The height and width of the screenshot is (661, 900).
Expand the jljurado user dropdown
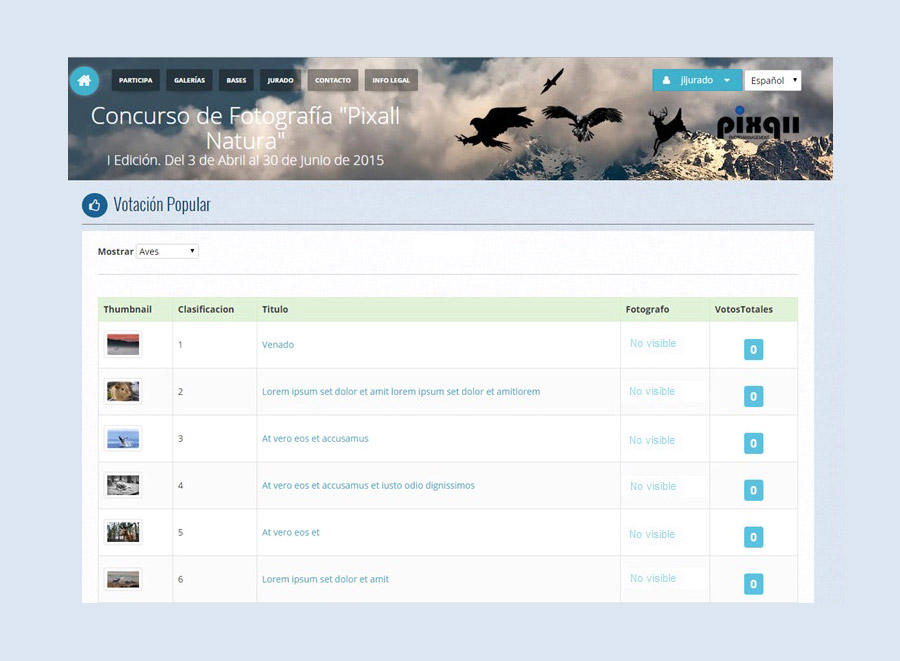click(697, 80)
